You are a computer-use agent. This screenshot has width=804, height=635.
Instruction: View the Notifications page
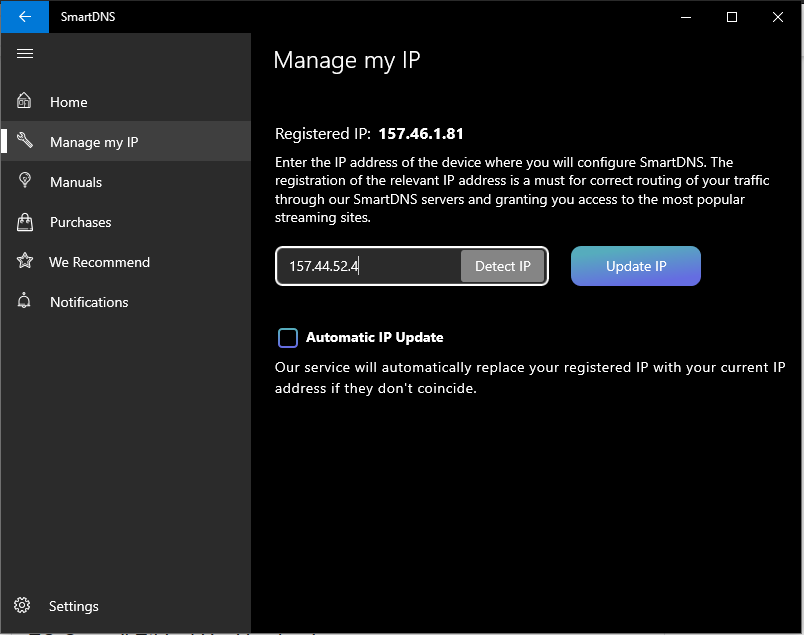(126, 302)
